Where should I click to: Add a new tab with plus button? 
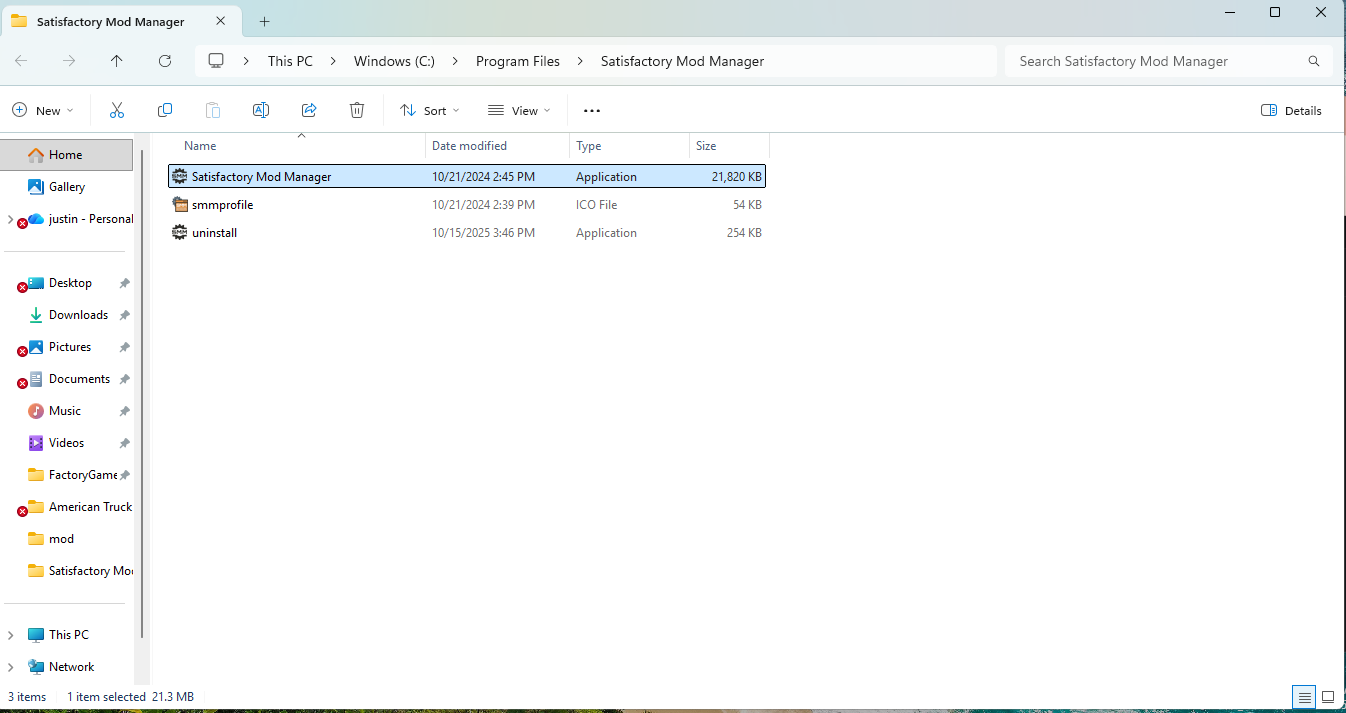[x=264, y=21]
